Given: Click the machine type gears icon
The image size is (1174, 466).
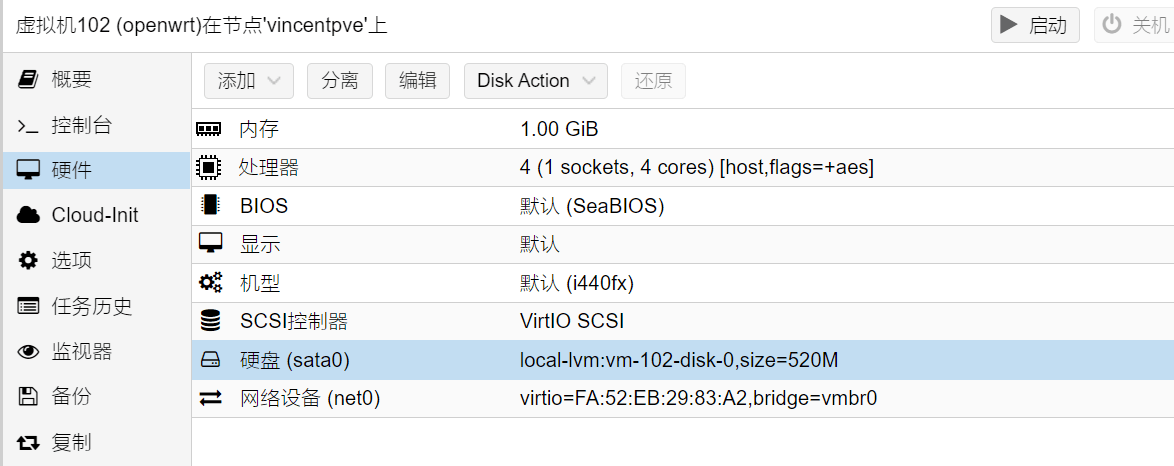Looking at the screenshot, I should click(x=209, y=283).
